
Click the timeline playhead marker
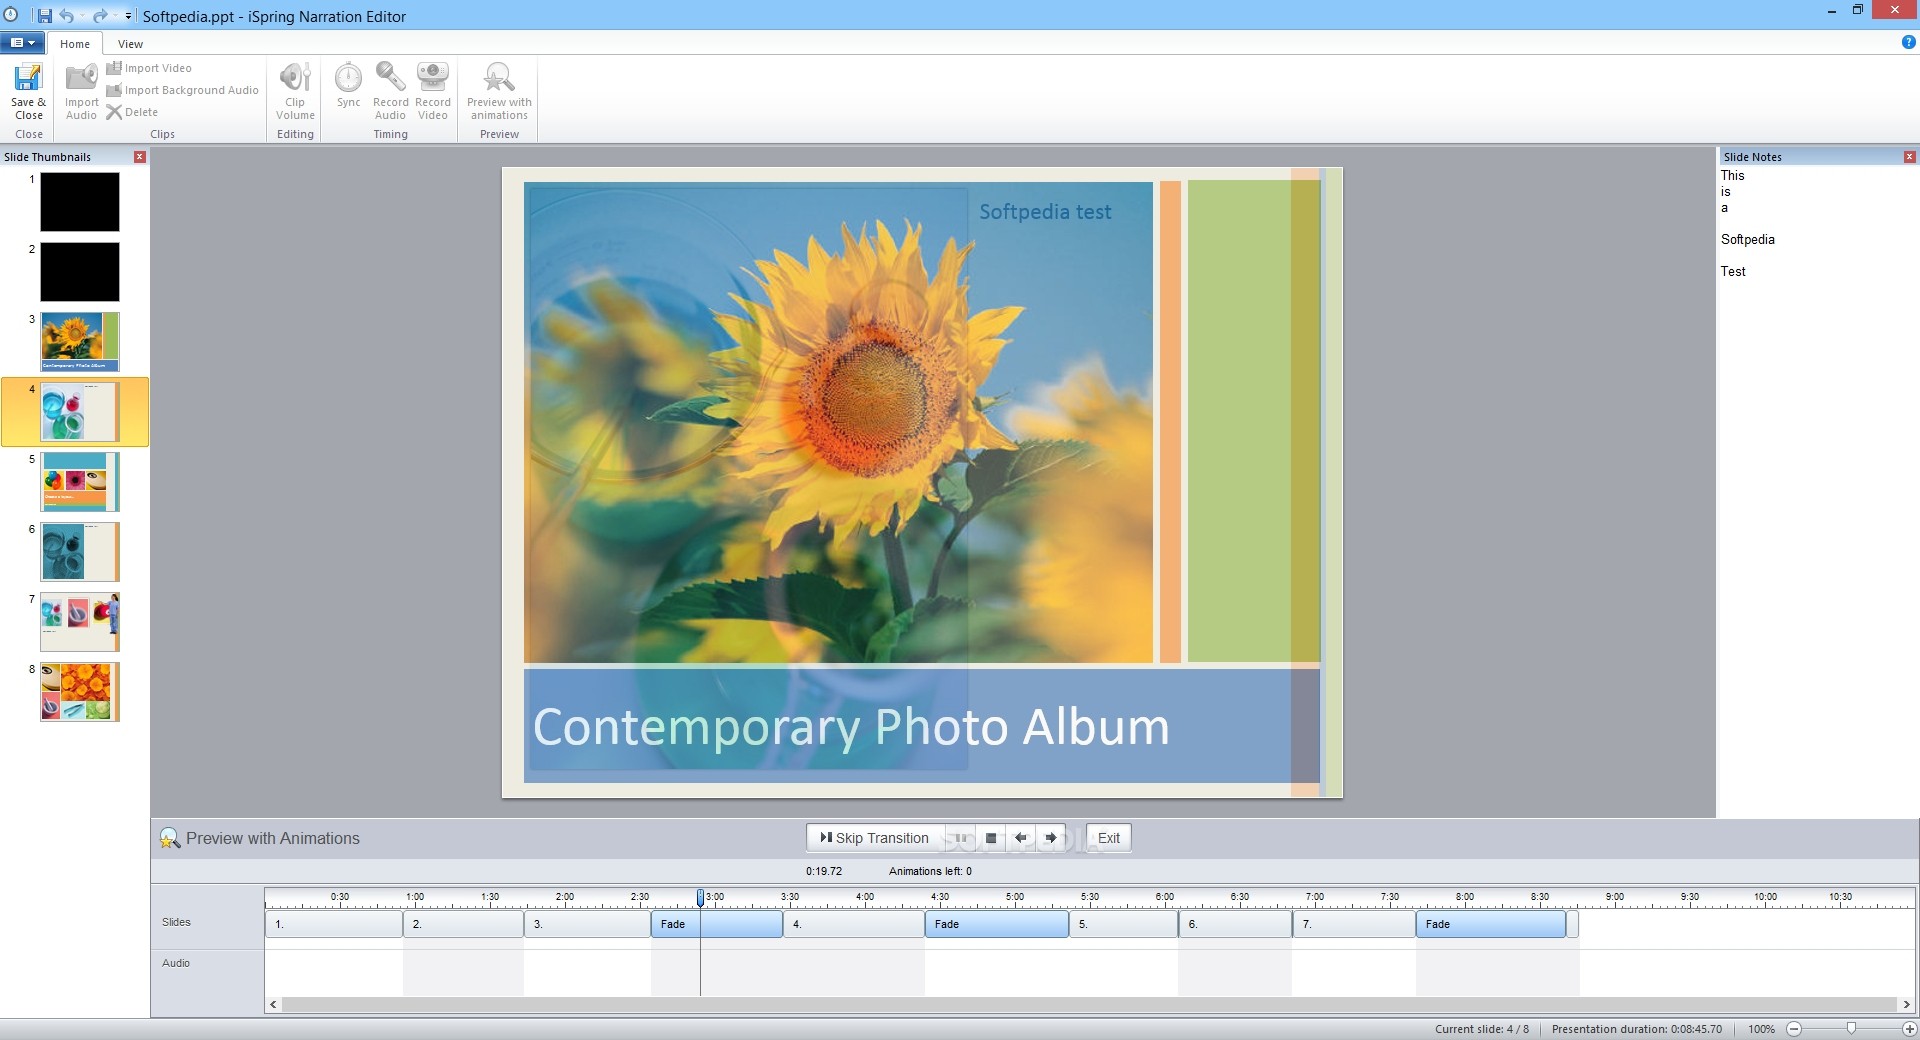[700, 898]
